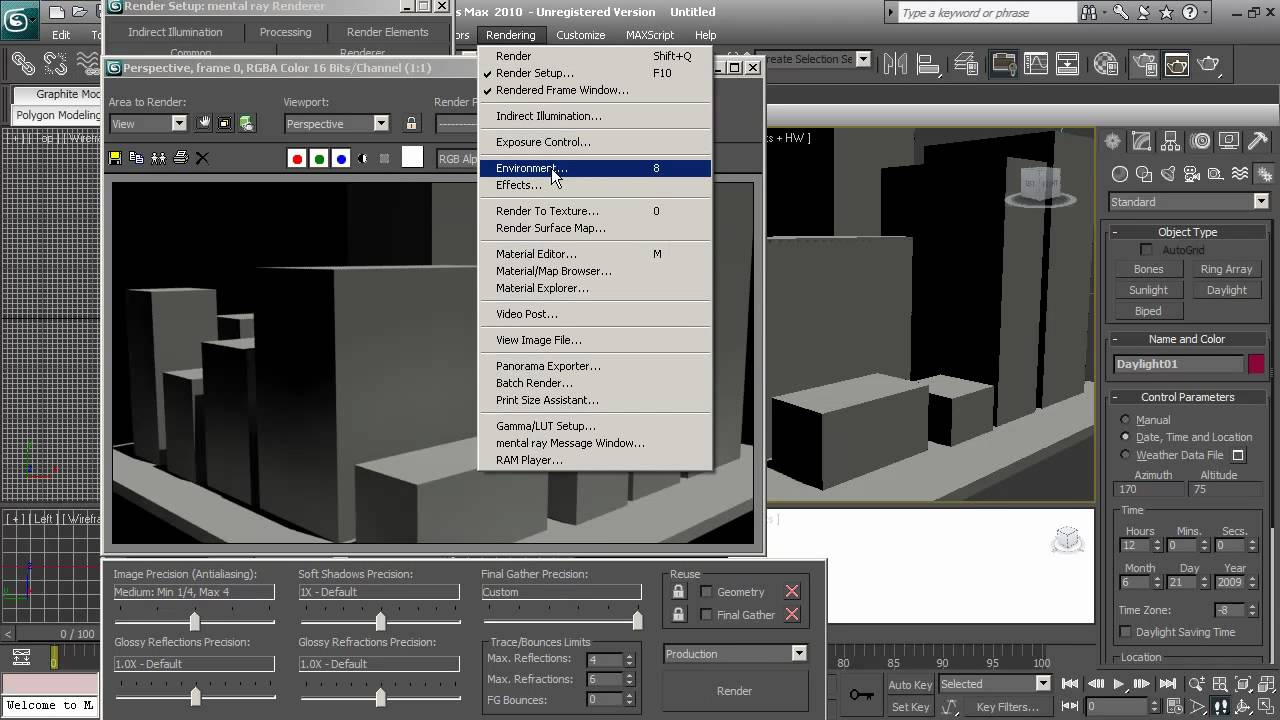Select the Helpers category tape icon
Image resolution: width=1280 pixels, height=720 pixels.
tap(1216, 174)
